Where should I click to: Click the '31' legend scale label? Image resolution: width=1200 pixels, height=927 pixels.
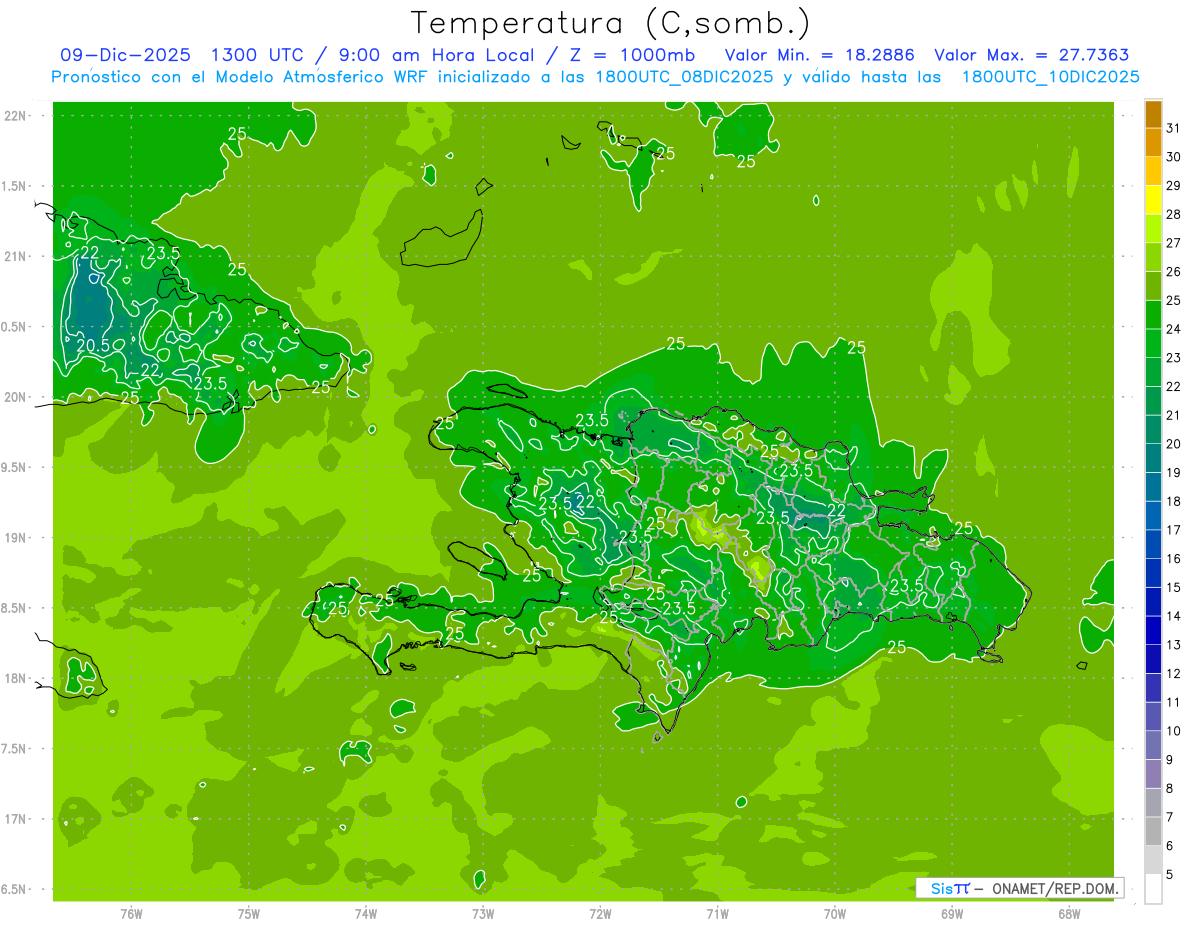(1173, 128)
